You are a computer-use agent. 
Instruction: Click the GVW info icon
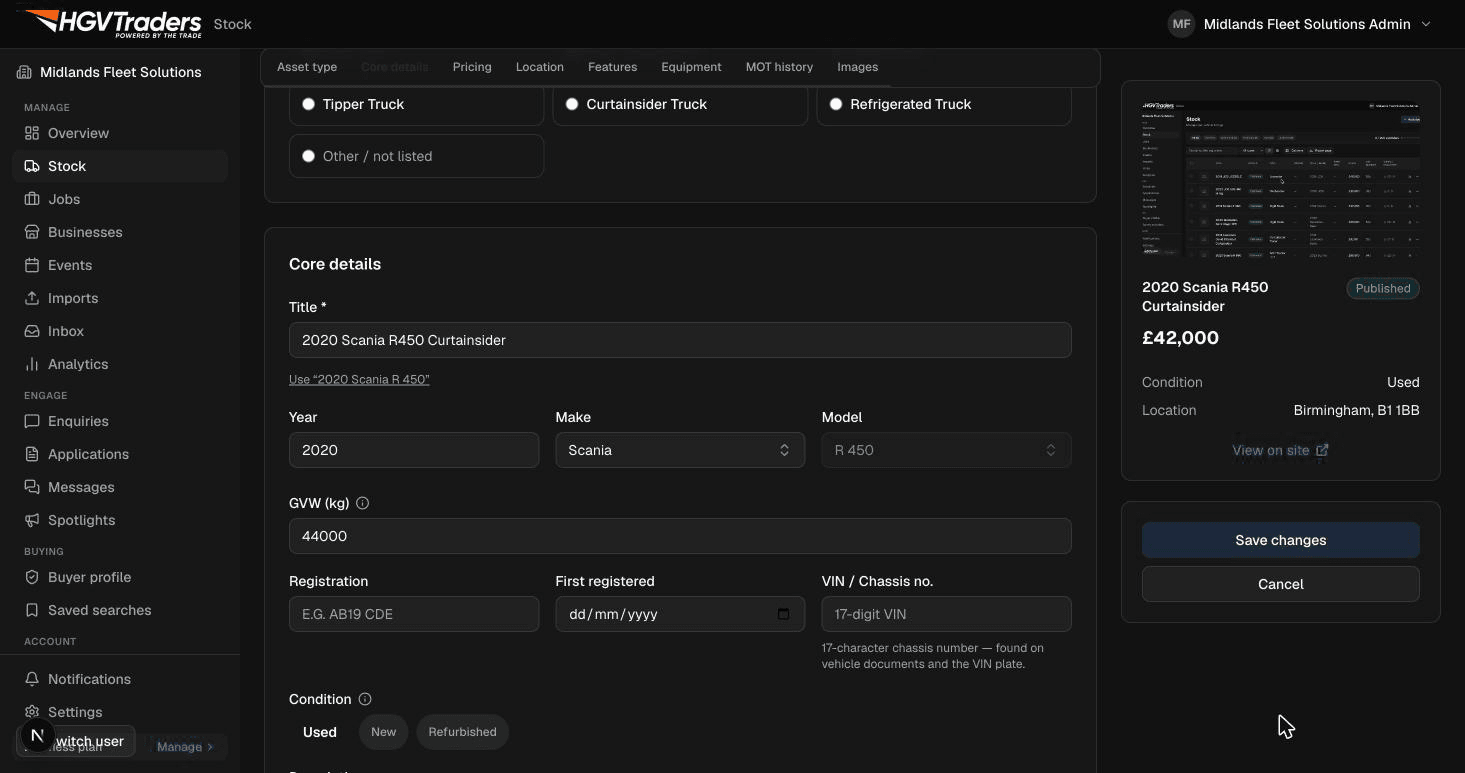coord(363,503)
